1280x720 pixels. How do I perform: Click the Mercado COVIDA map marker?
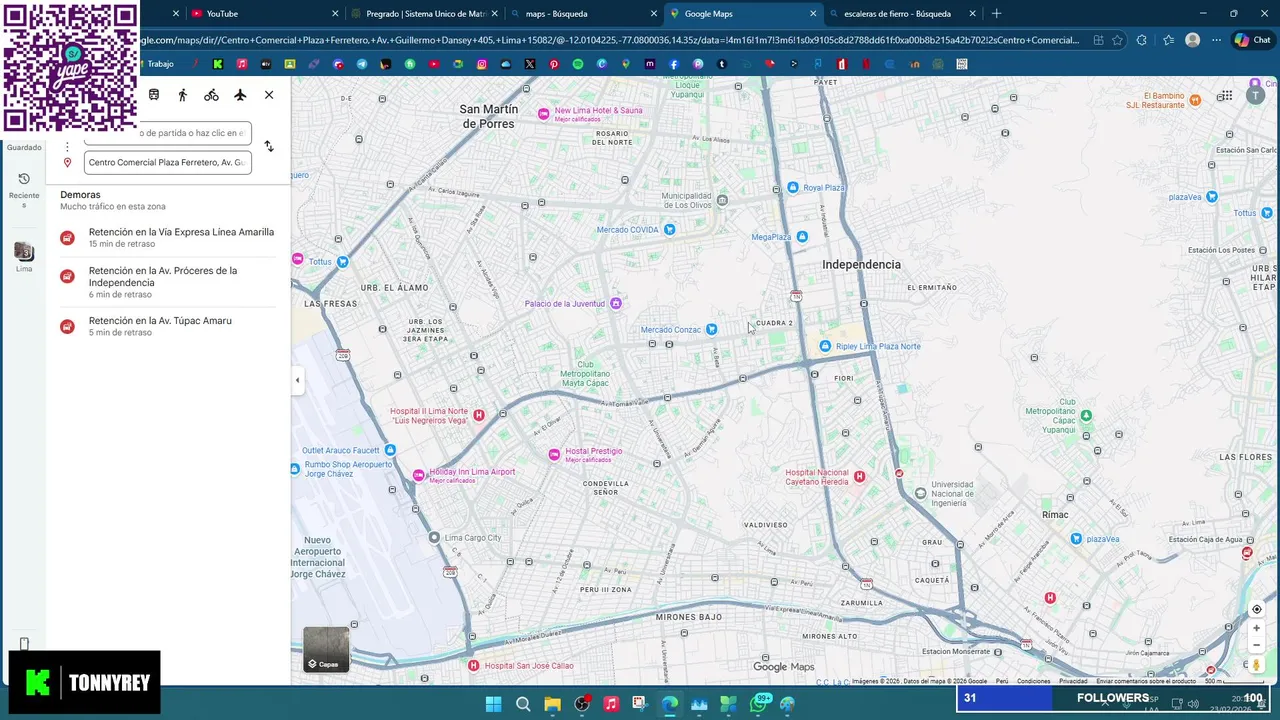(670, 229)
